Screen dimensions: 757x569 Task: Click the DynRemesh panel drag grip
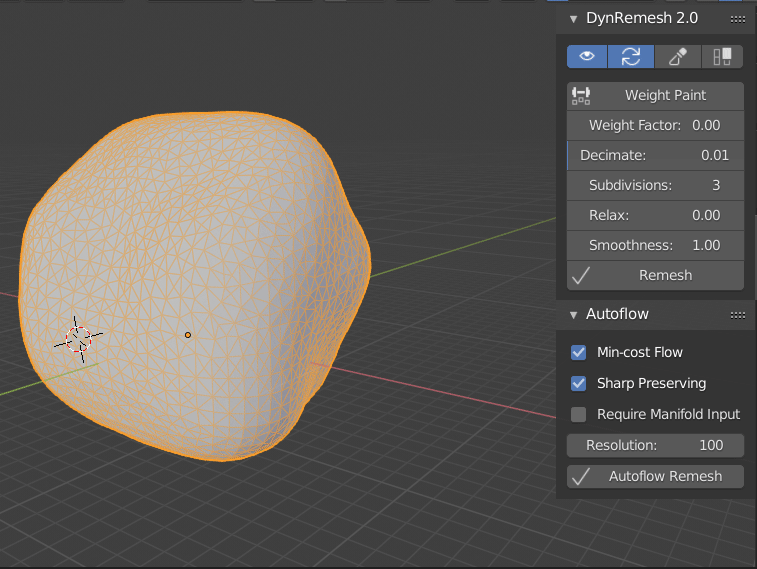click(x=738, y=19)
